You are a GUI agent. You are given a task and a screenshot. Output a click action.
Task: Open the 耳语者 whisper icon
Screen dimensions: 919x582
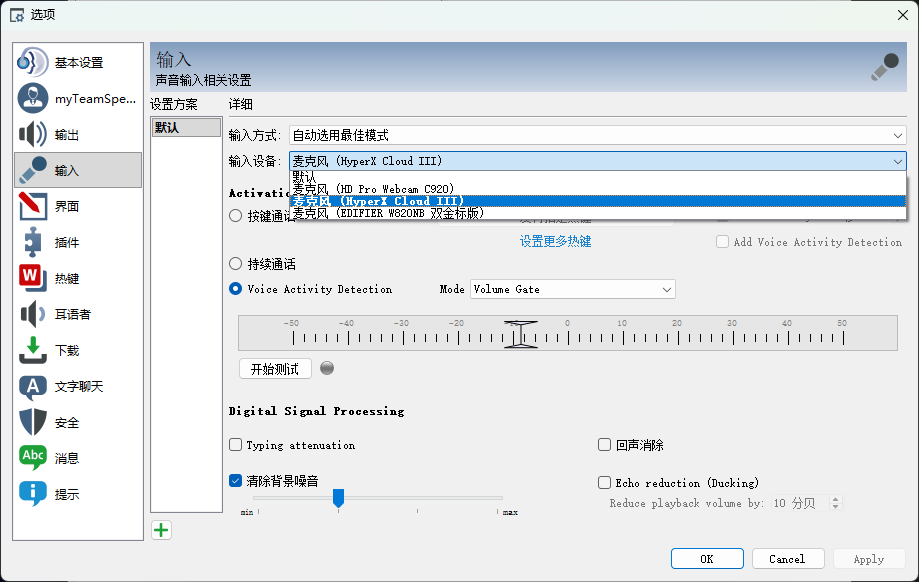(33, 314)
